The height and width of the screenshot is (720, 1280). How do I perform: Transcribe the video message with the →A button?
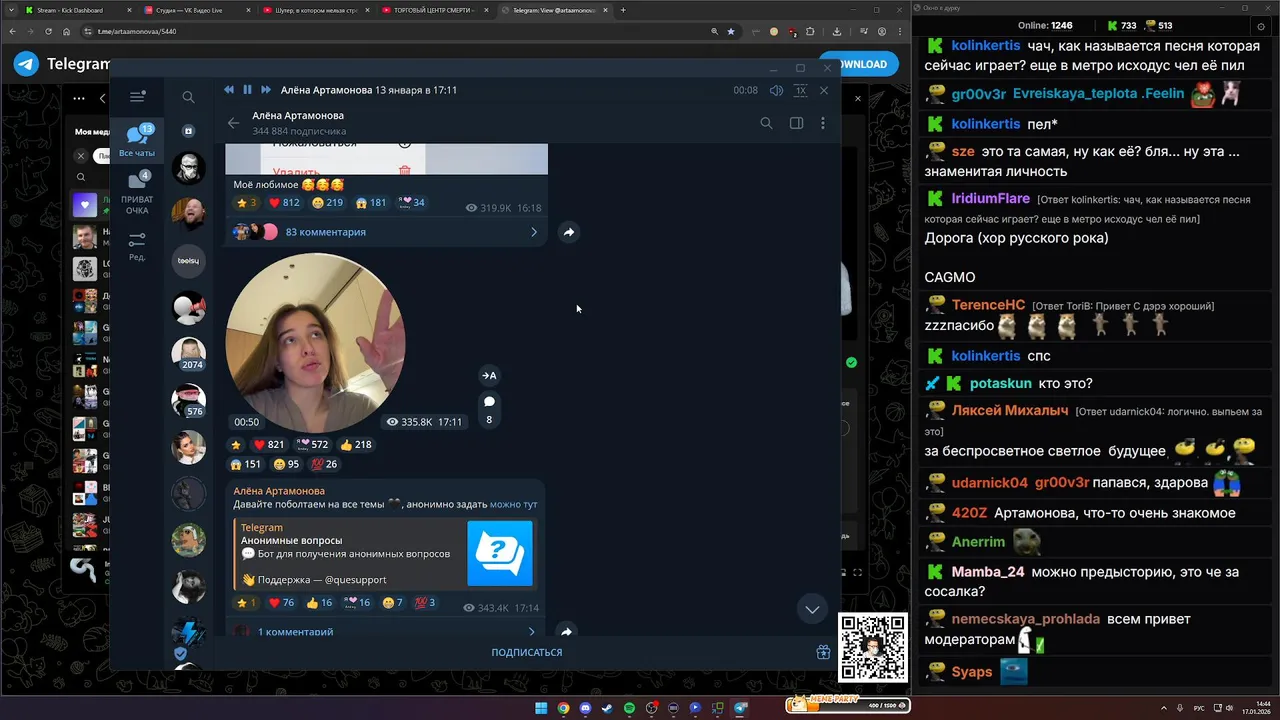[489, 376]
